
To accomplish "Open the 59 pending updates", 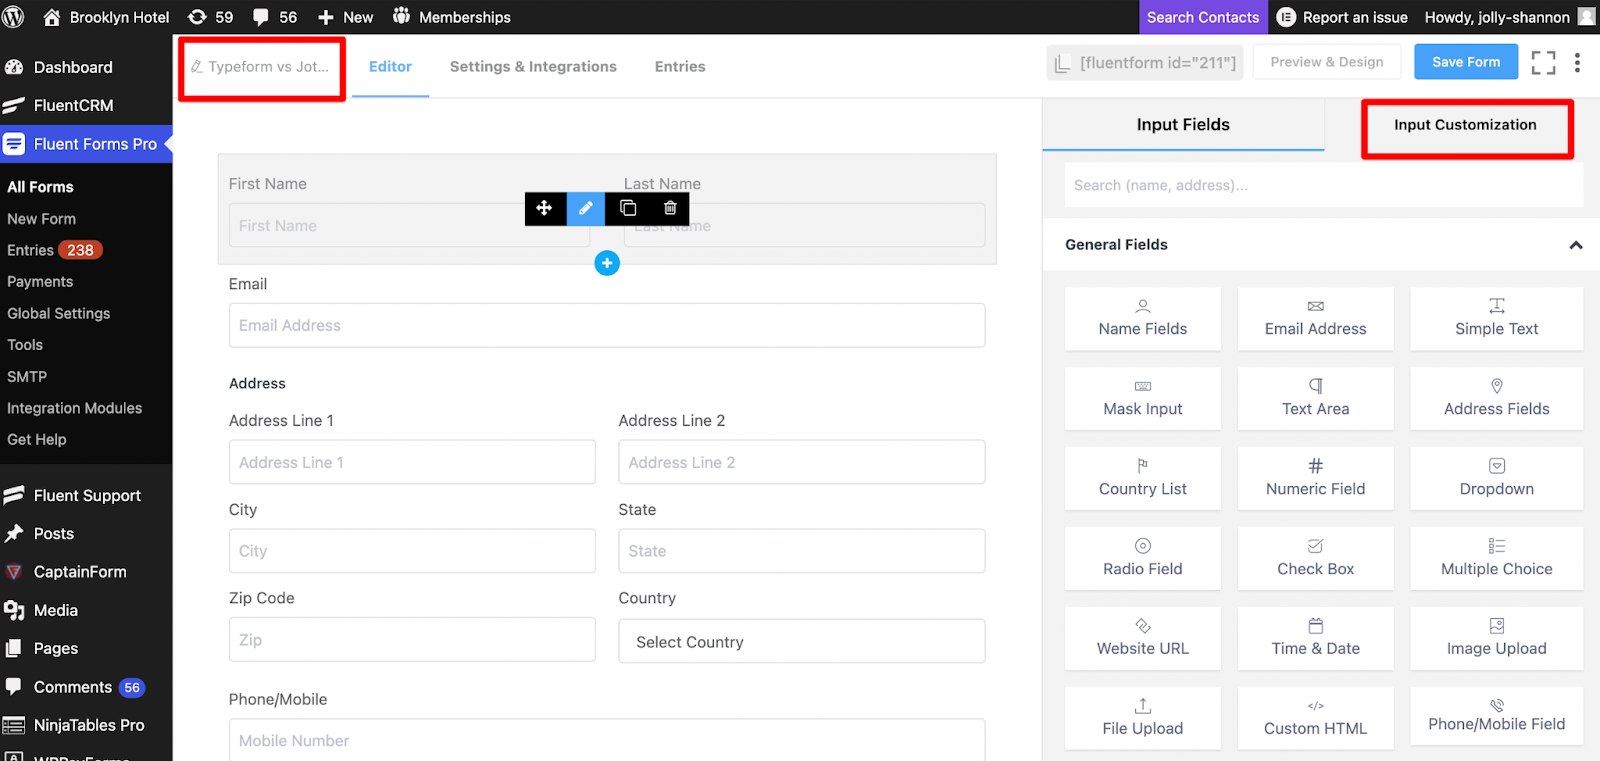I will coord(211,17).
